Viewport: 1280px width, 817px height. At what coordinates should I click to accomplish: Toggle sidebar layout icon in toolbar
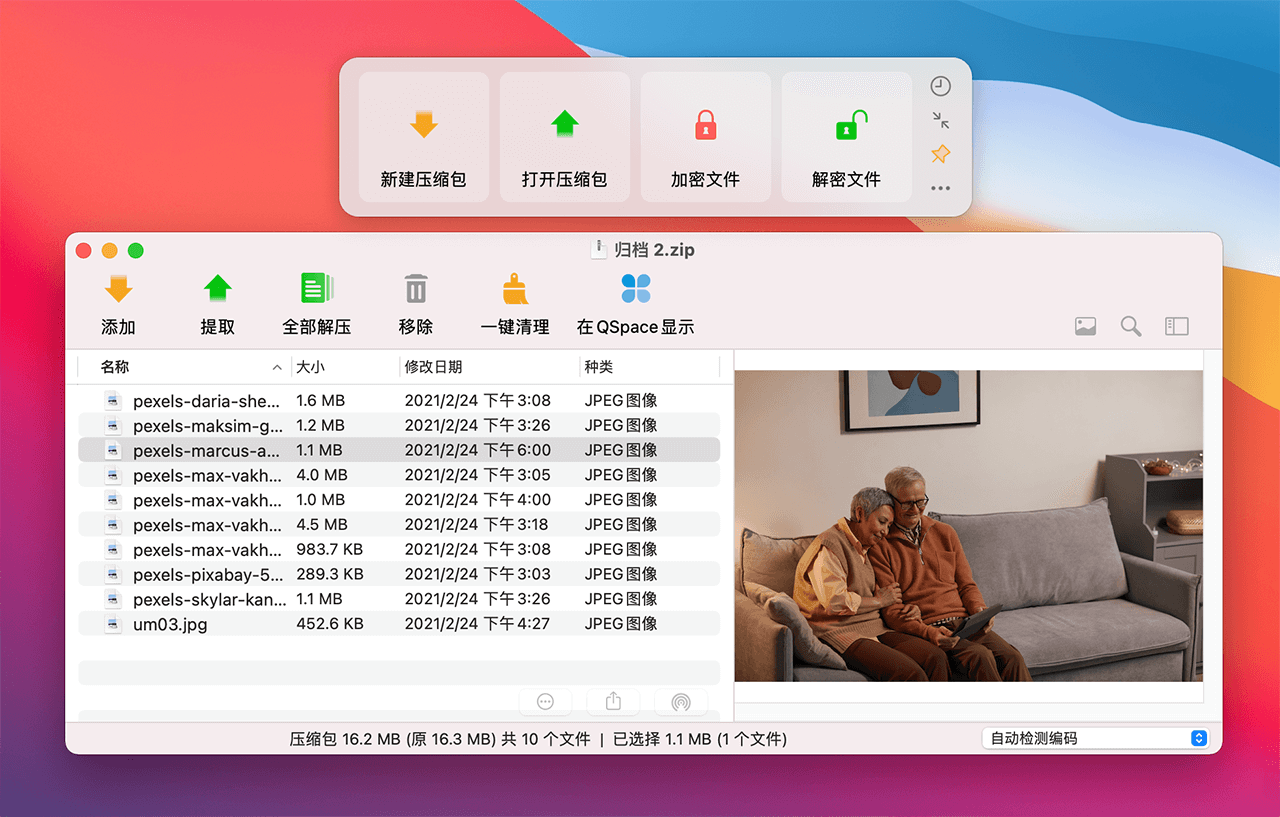pos(1177,326)
